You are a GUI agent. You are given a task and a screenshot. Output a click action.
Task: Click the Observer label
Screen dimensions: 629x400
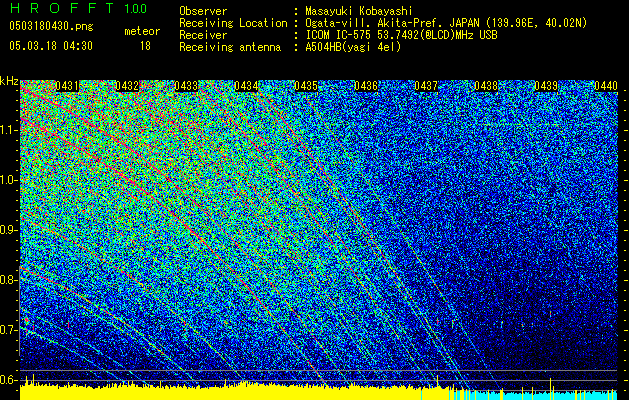tap(203, 11)
